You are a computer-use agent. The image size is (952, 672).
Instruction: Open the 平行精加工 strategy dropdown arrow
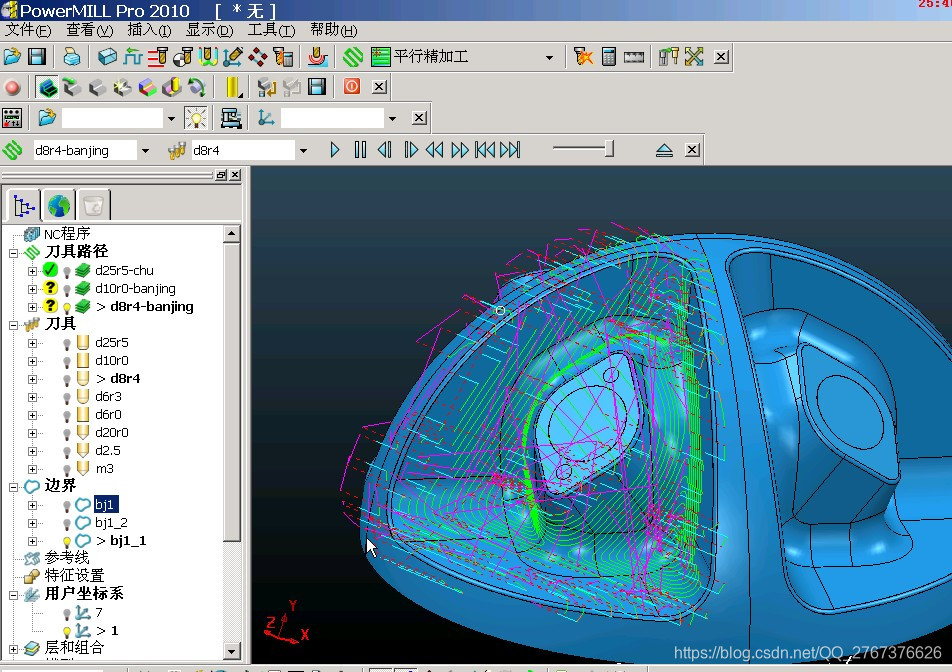coord(549,58)
